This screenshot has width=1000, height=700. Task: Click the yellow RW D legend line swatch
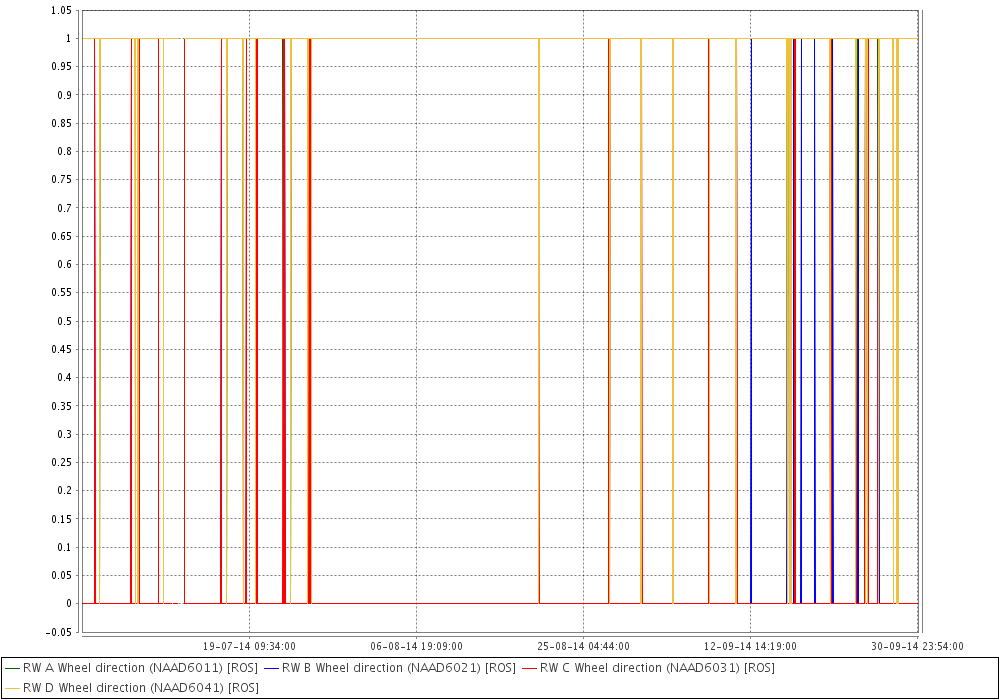click(x=12, y=688)
